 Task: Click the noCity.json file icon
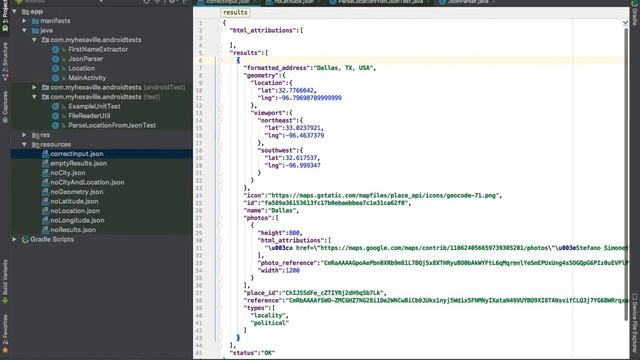(x=45, y=173)
